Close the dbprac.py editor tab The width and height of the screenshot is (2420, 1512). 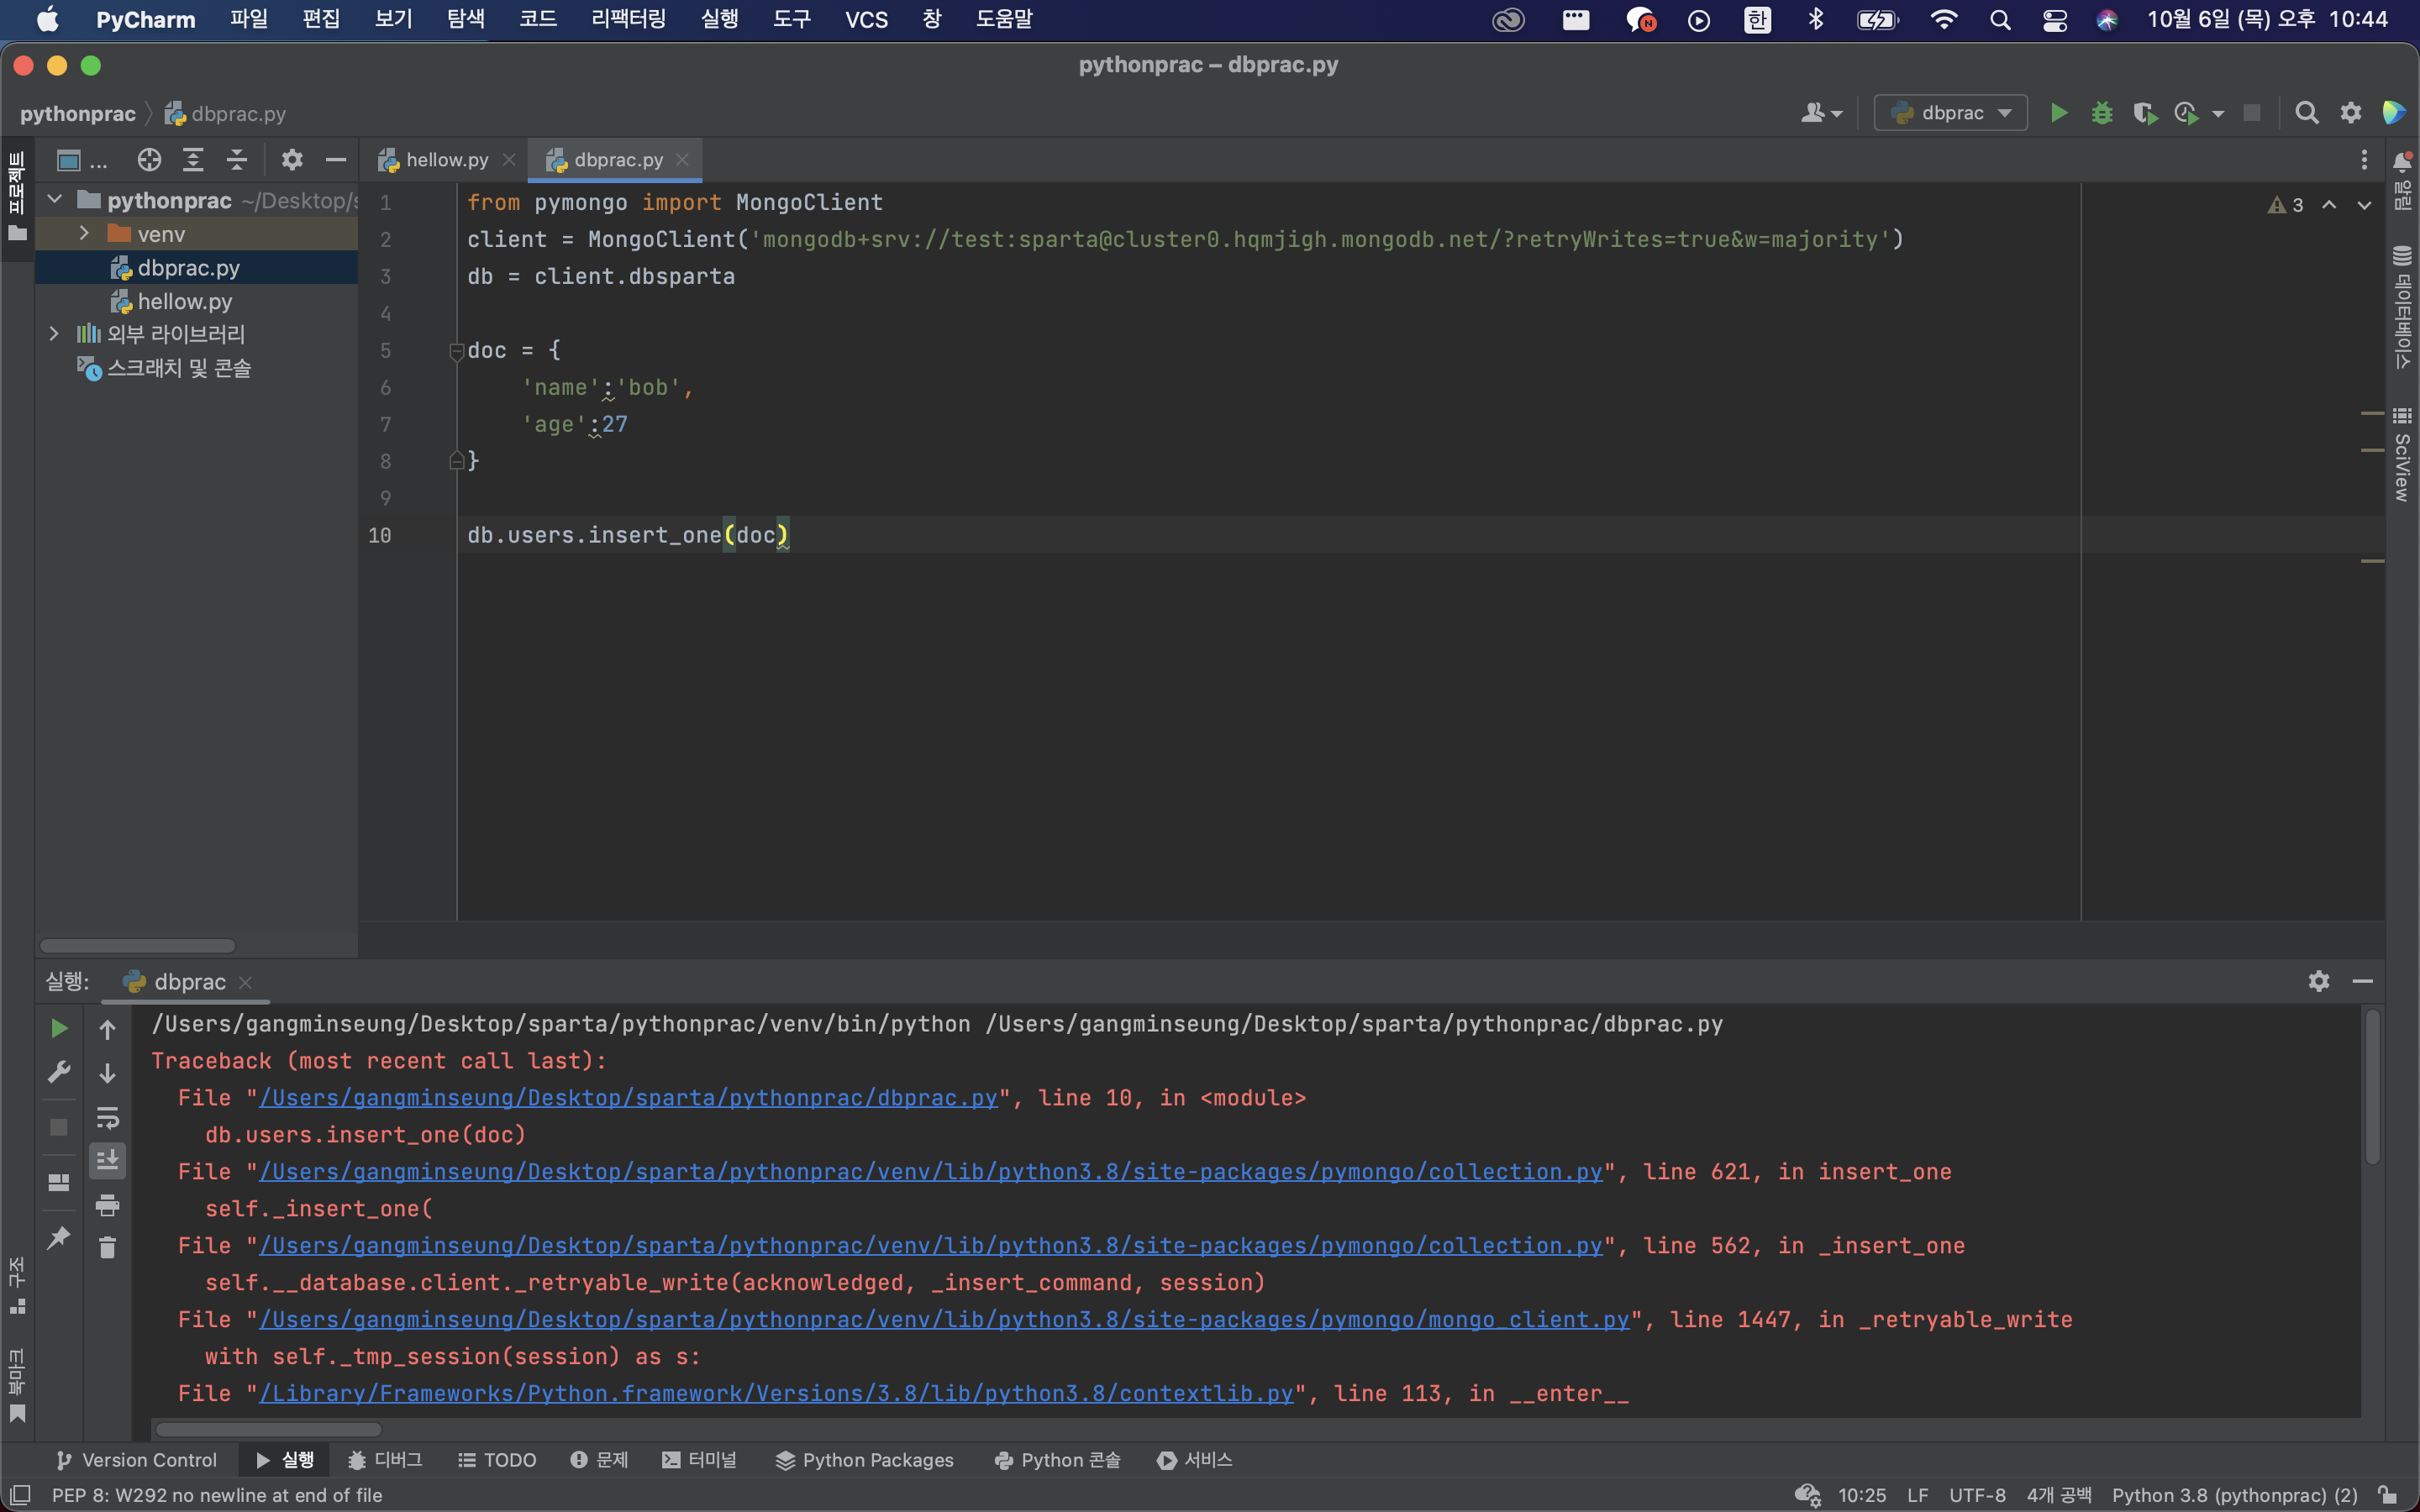pyautogui.click(x=682, y=160)
